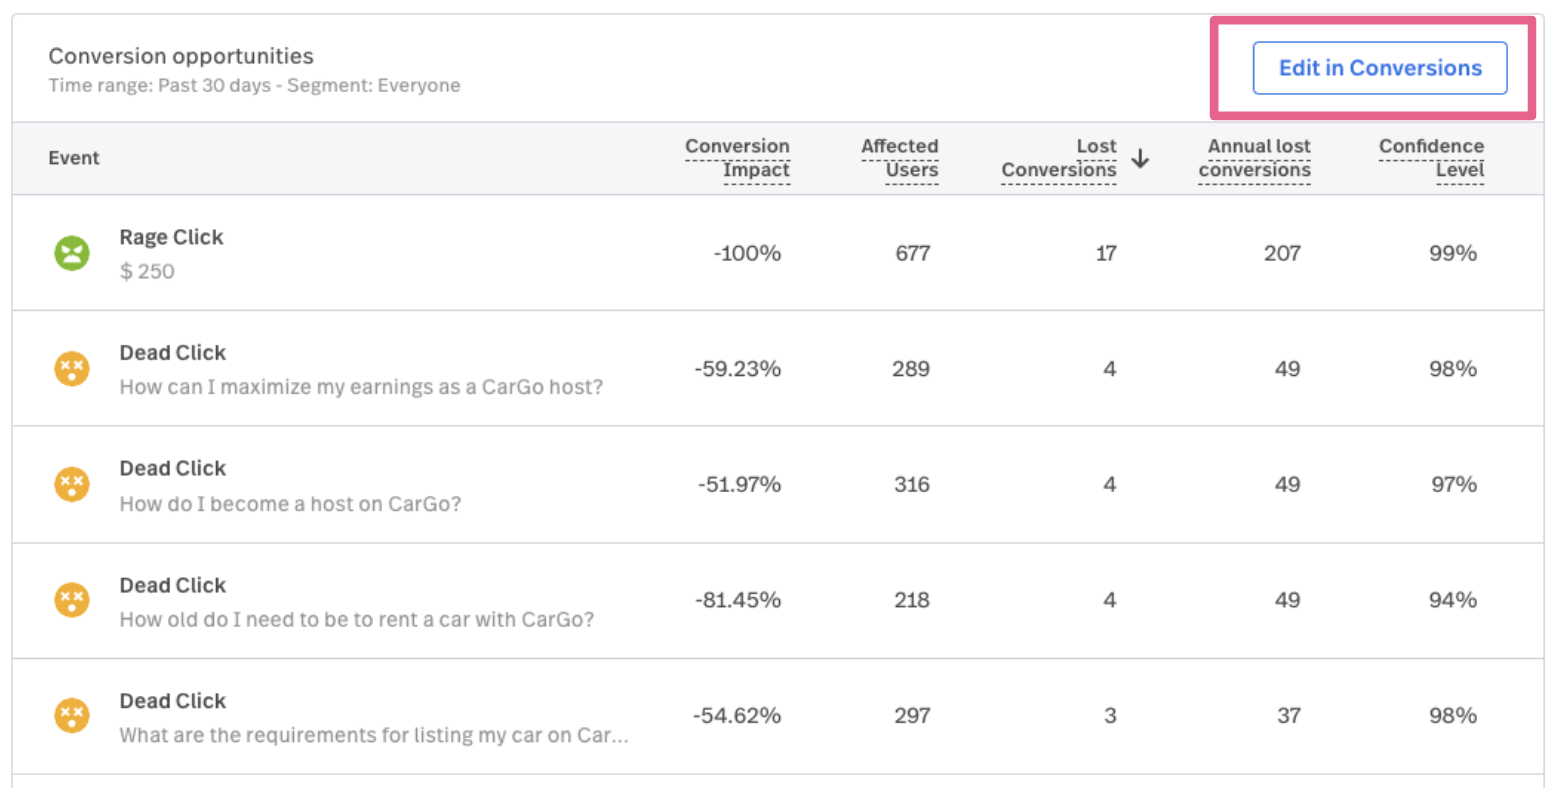The image size is (1554, 788).
Task: Click the 99% confidence value for Rage Click
Action: tap(1452, 253)
